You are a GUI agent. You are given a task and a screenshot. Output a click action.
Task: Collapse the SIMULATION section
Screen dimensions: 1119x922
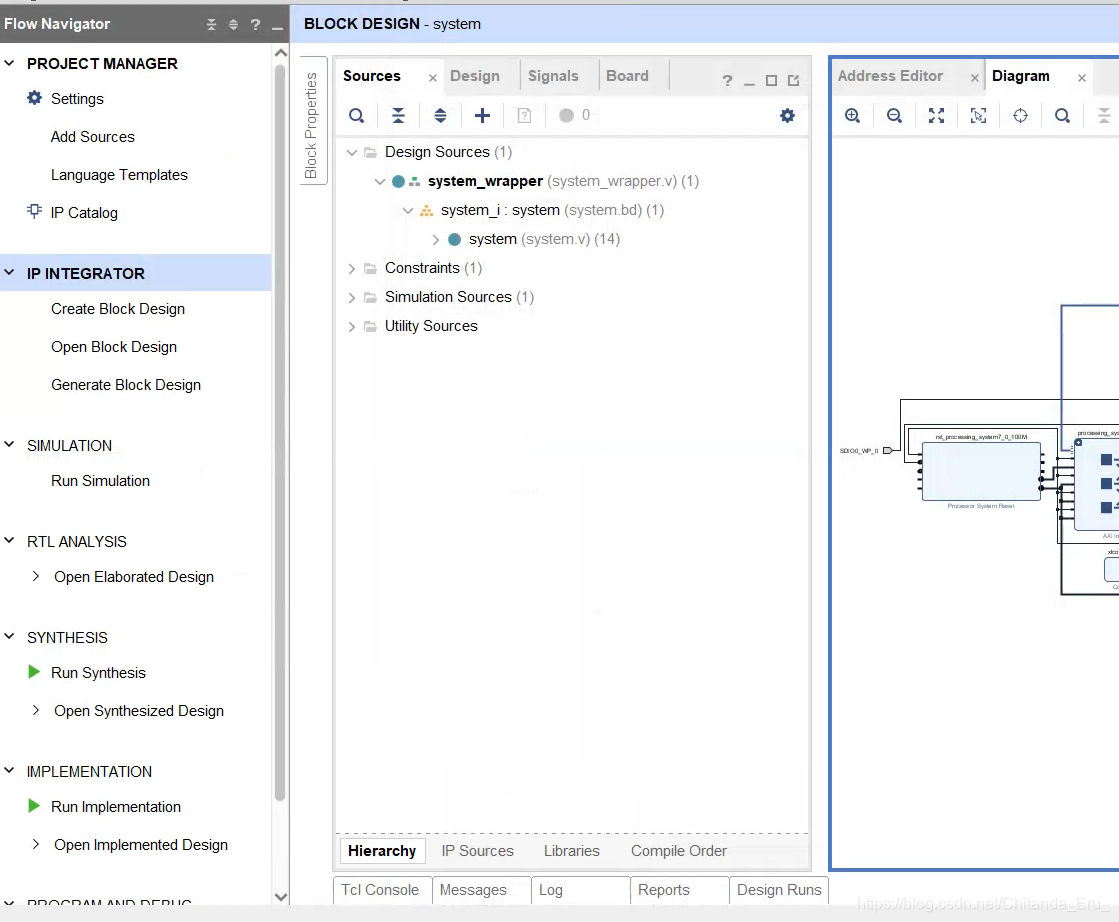pyautogui.click(x=9, y=444)
